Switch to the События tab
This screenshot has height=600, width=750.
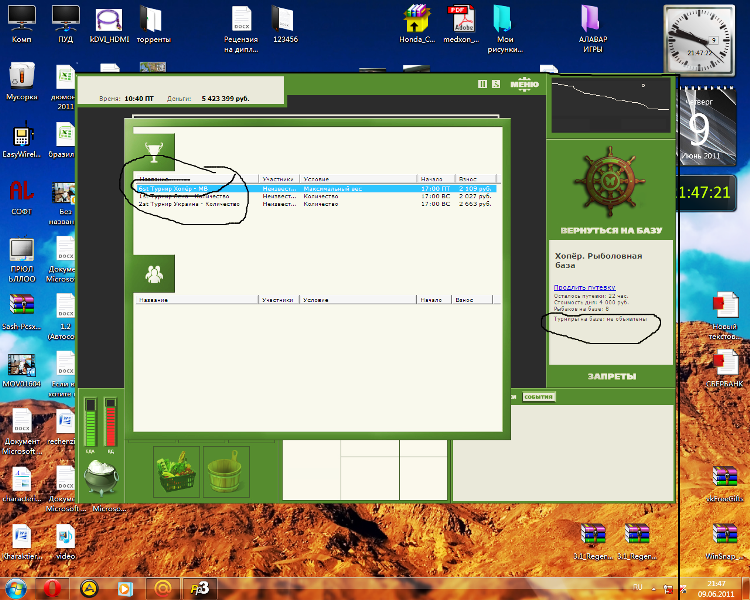coord(538,397)
